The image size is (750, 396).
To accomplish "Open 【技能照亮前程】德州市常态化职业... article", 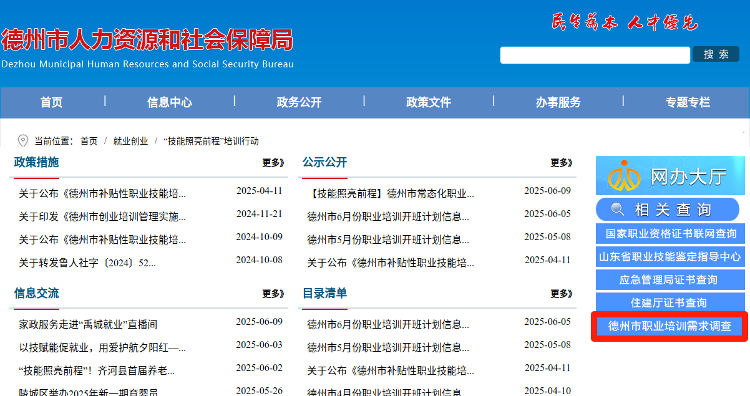I will pos(391,194).
